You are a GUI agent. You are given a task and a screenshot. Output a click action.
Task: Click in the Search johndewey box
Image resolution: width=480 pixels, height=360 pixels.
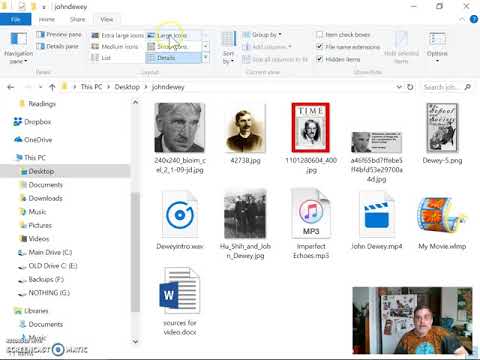pyautogui.click(x=447, y=87)
